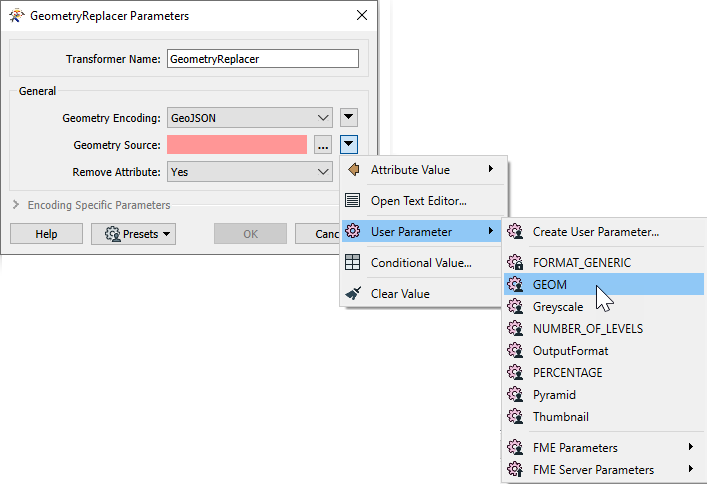Open the Remove Attribute dropdown
This screenshot has width=710, height=484.
[x=250, y=172]
